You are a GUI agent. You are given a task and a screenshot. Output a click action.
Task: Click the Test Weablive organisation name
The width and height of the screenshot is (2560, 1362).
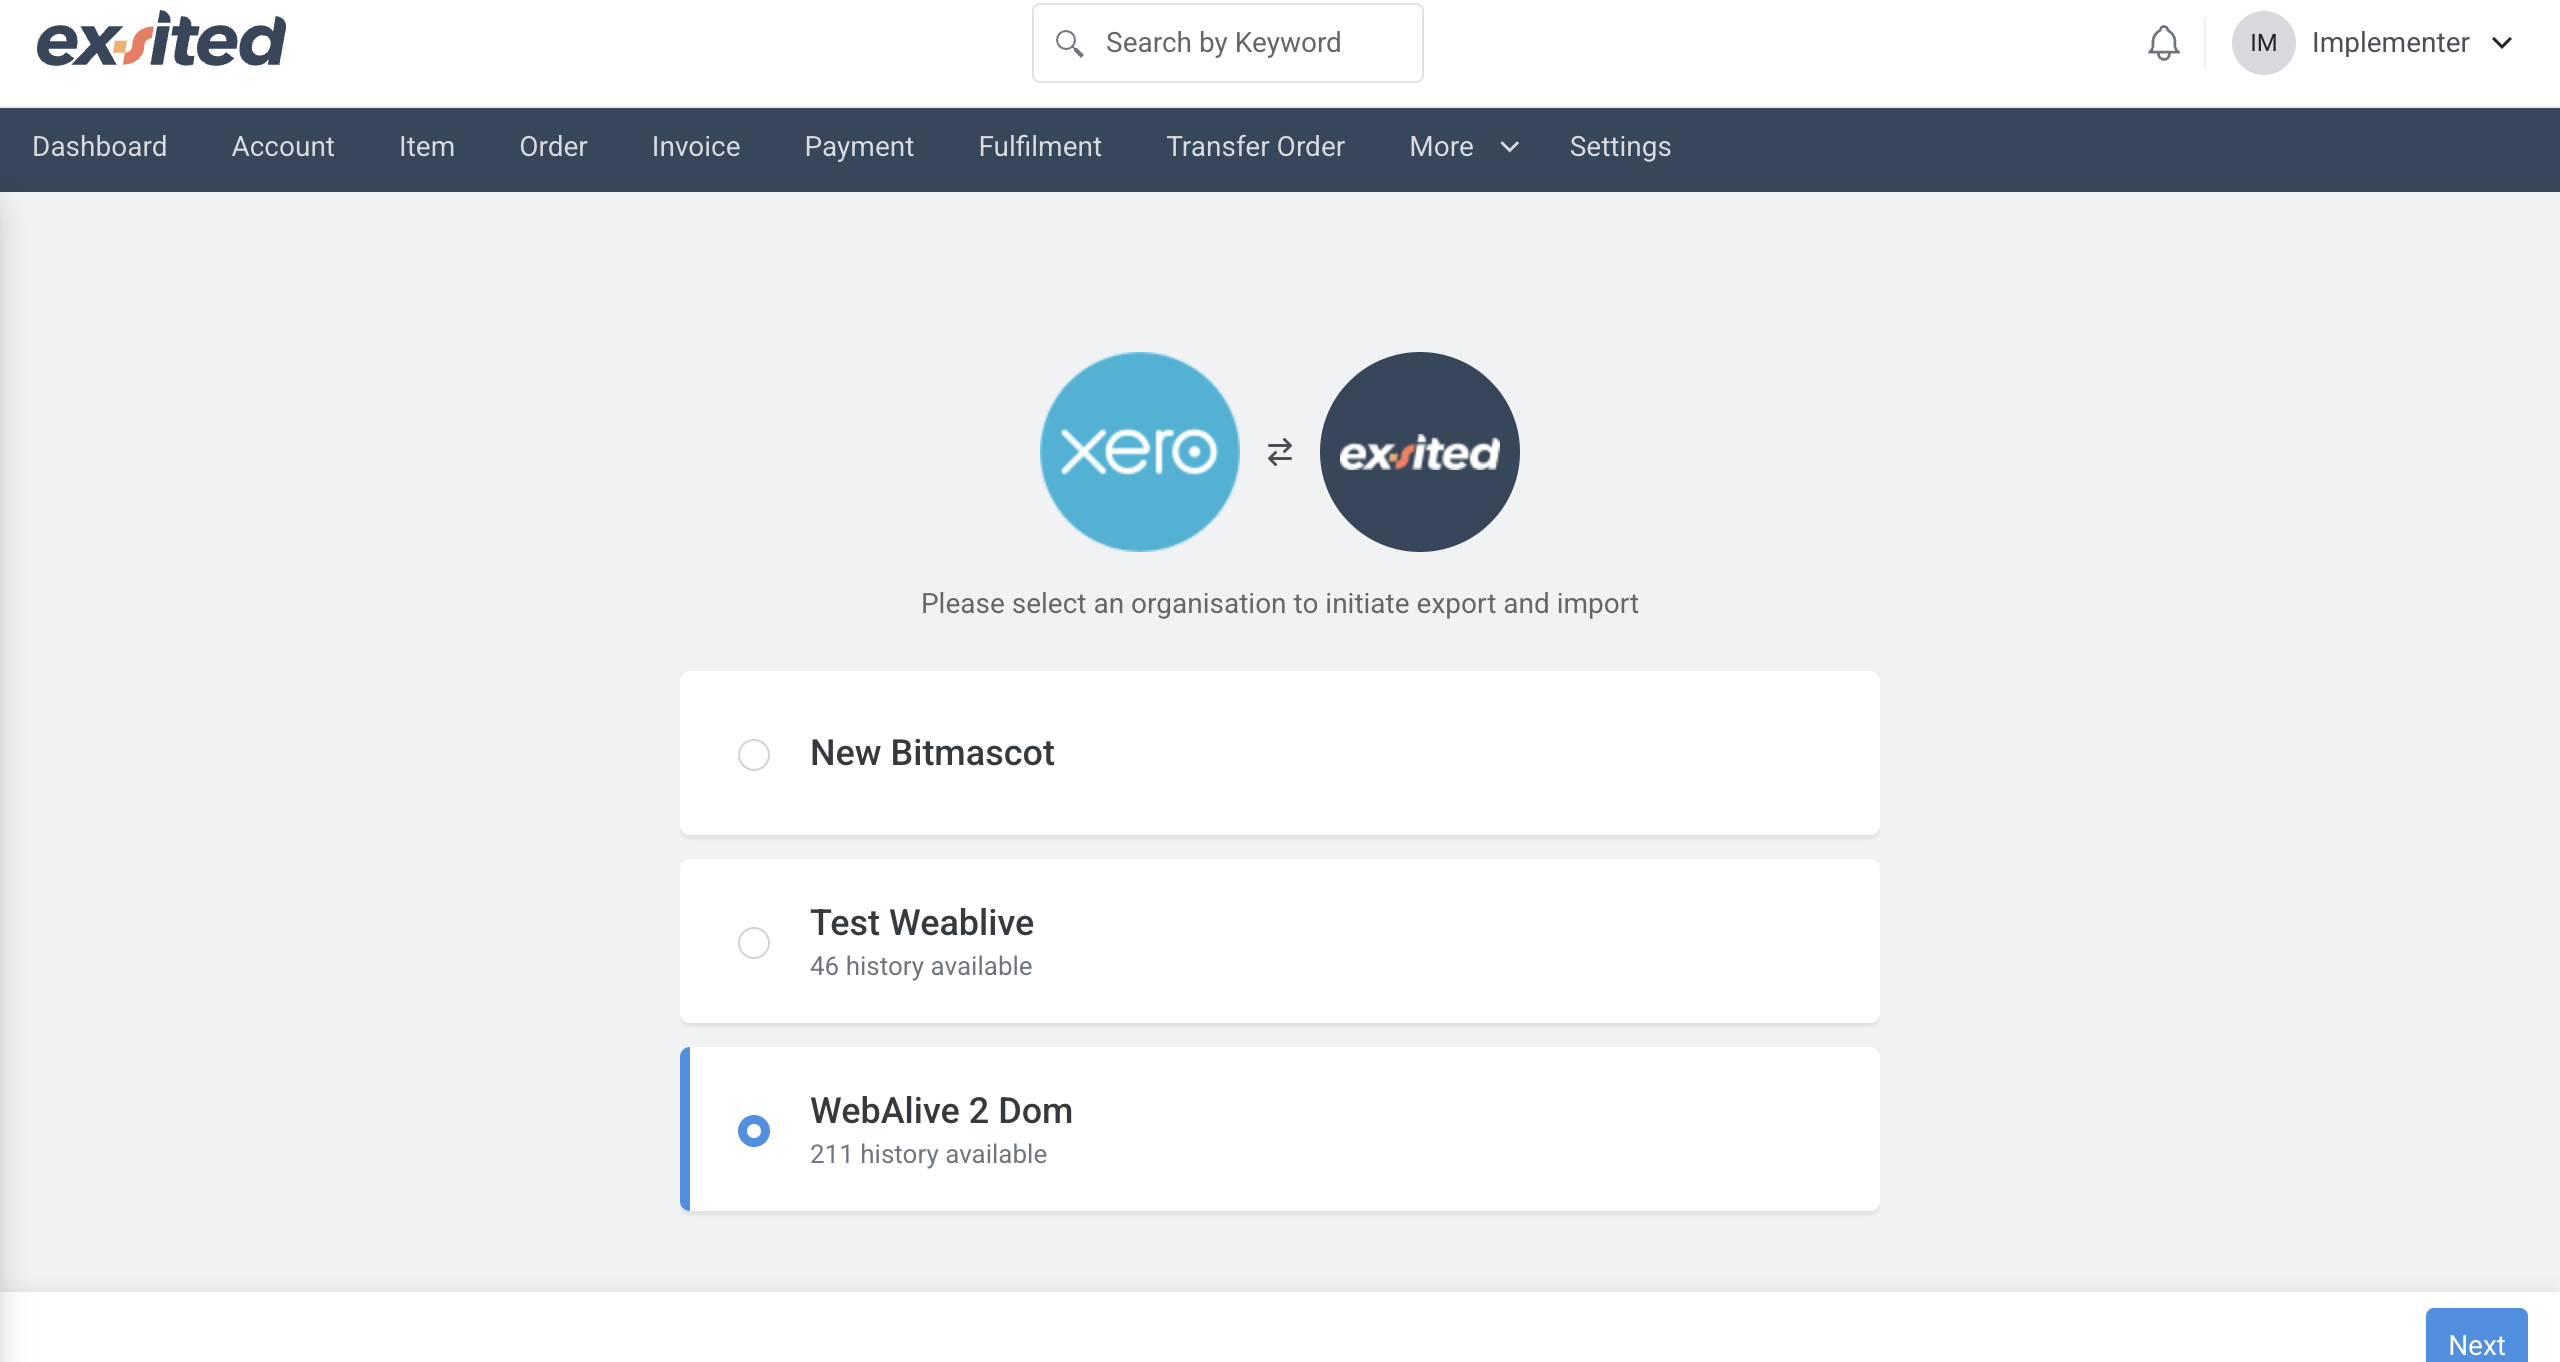[922, 922]
